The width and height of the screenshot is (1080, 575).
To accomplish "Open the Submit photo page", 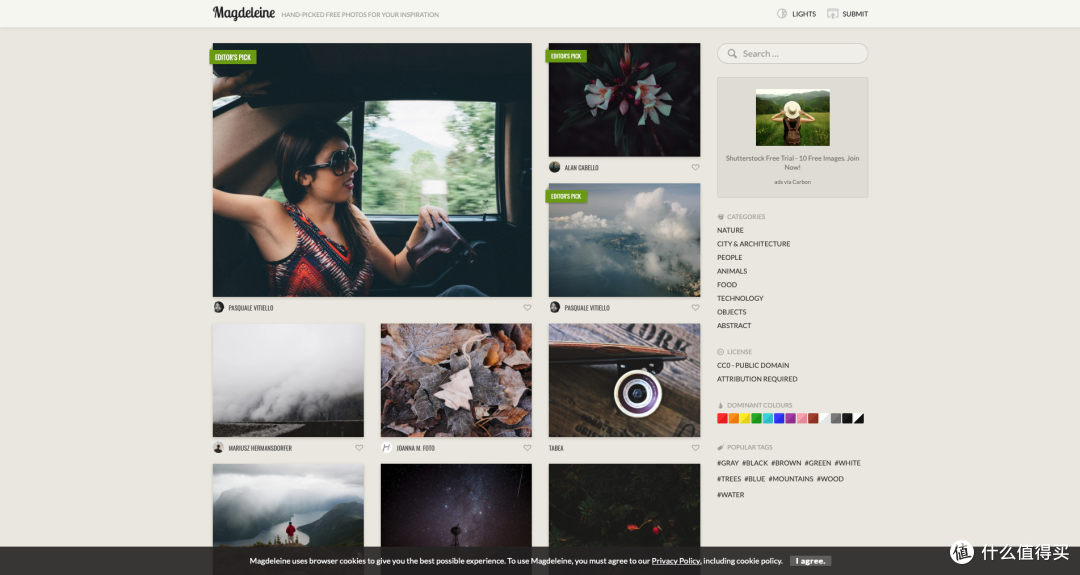I will [x=847, y=14].
